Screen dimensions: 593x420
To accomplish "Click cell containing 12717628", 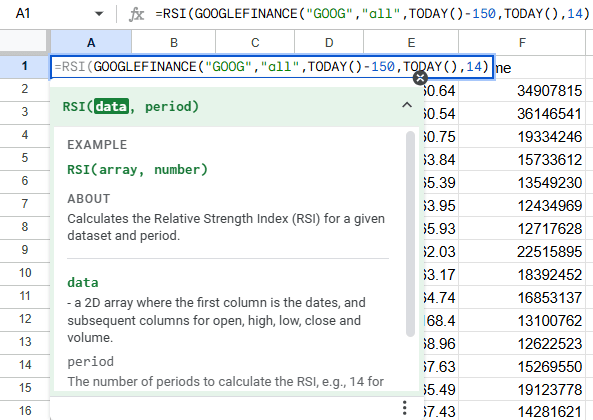I will tap(522, 229).
